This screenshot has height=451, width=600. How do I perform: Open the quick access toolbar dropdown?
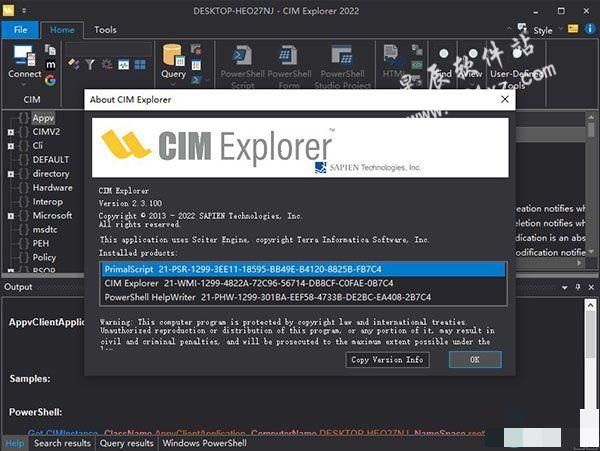click(x=24, y=11)
